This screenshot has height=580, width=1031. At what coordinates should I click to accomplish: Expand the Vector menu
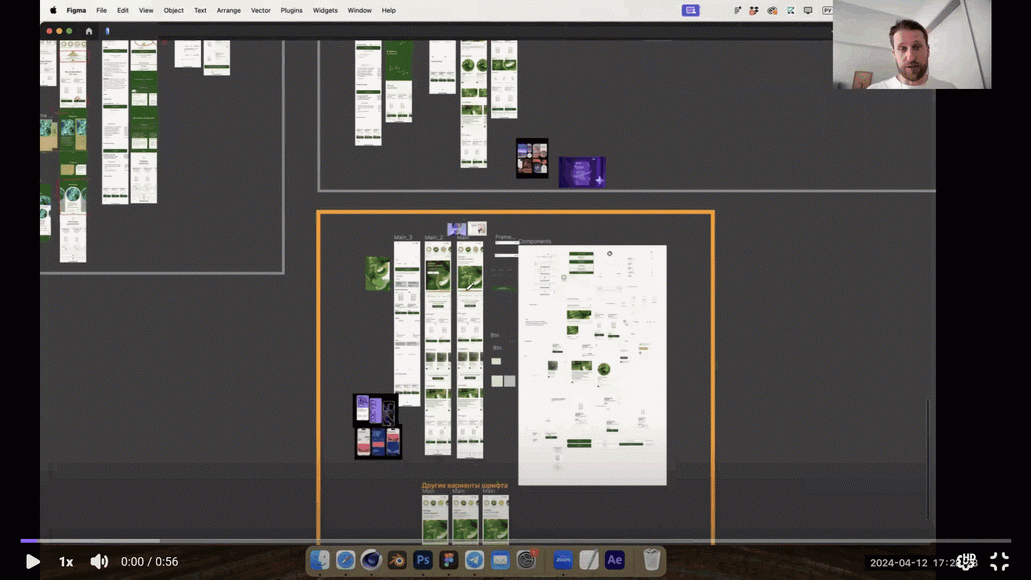[x=260, y=10]
